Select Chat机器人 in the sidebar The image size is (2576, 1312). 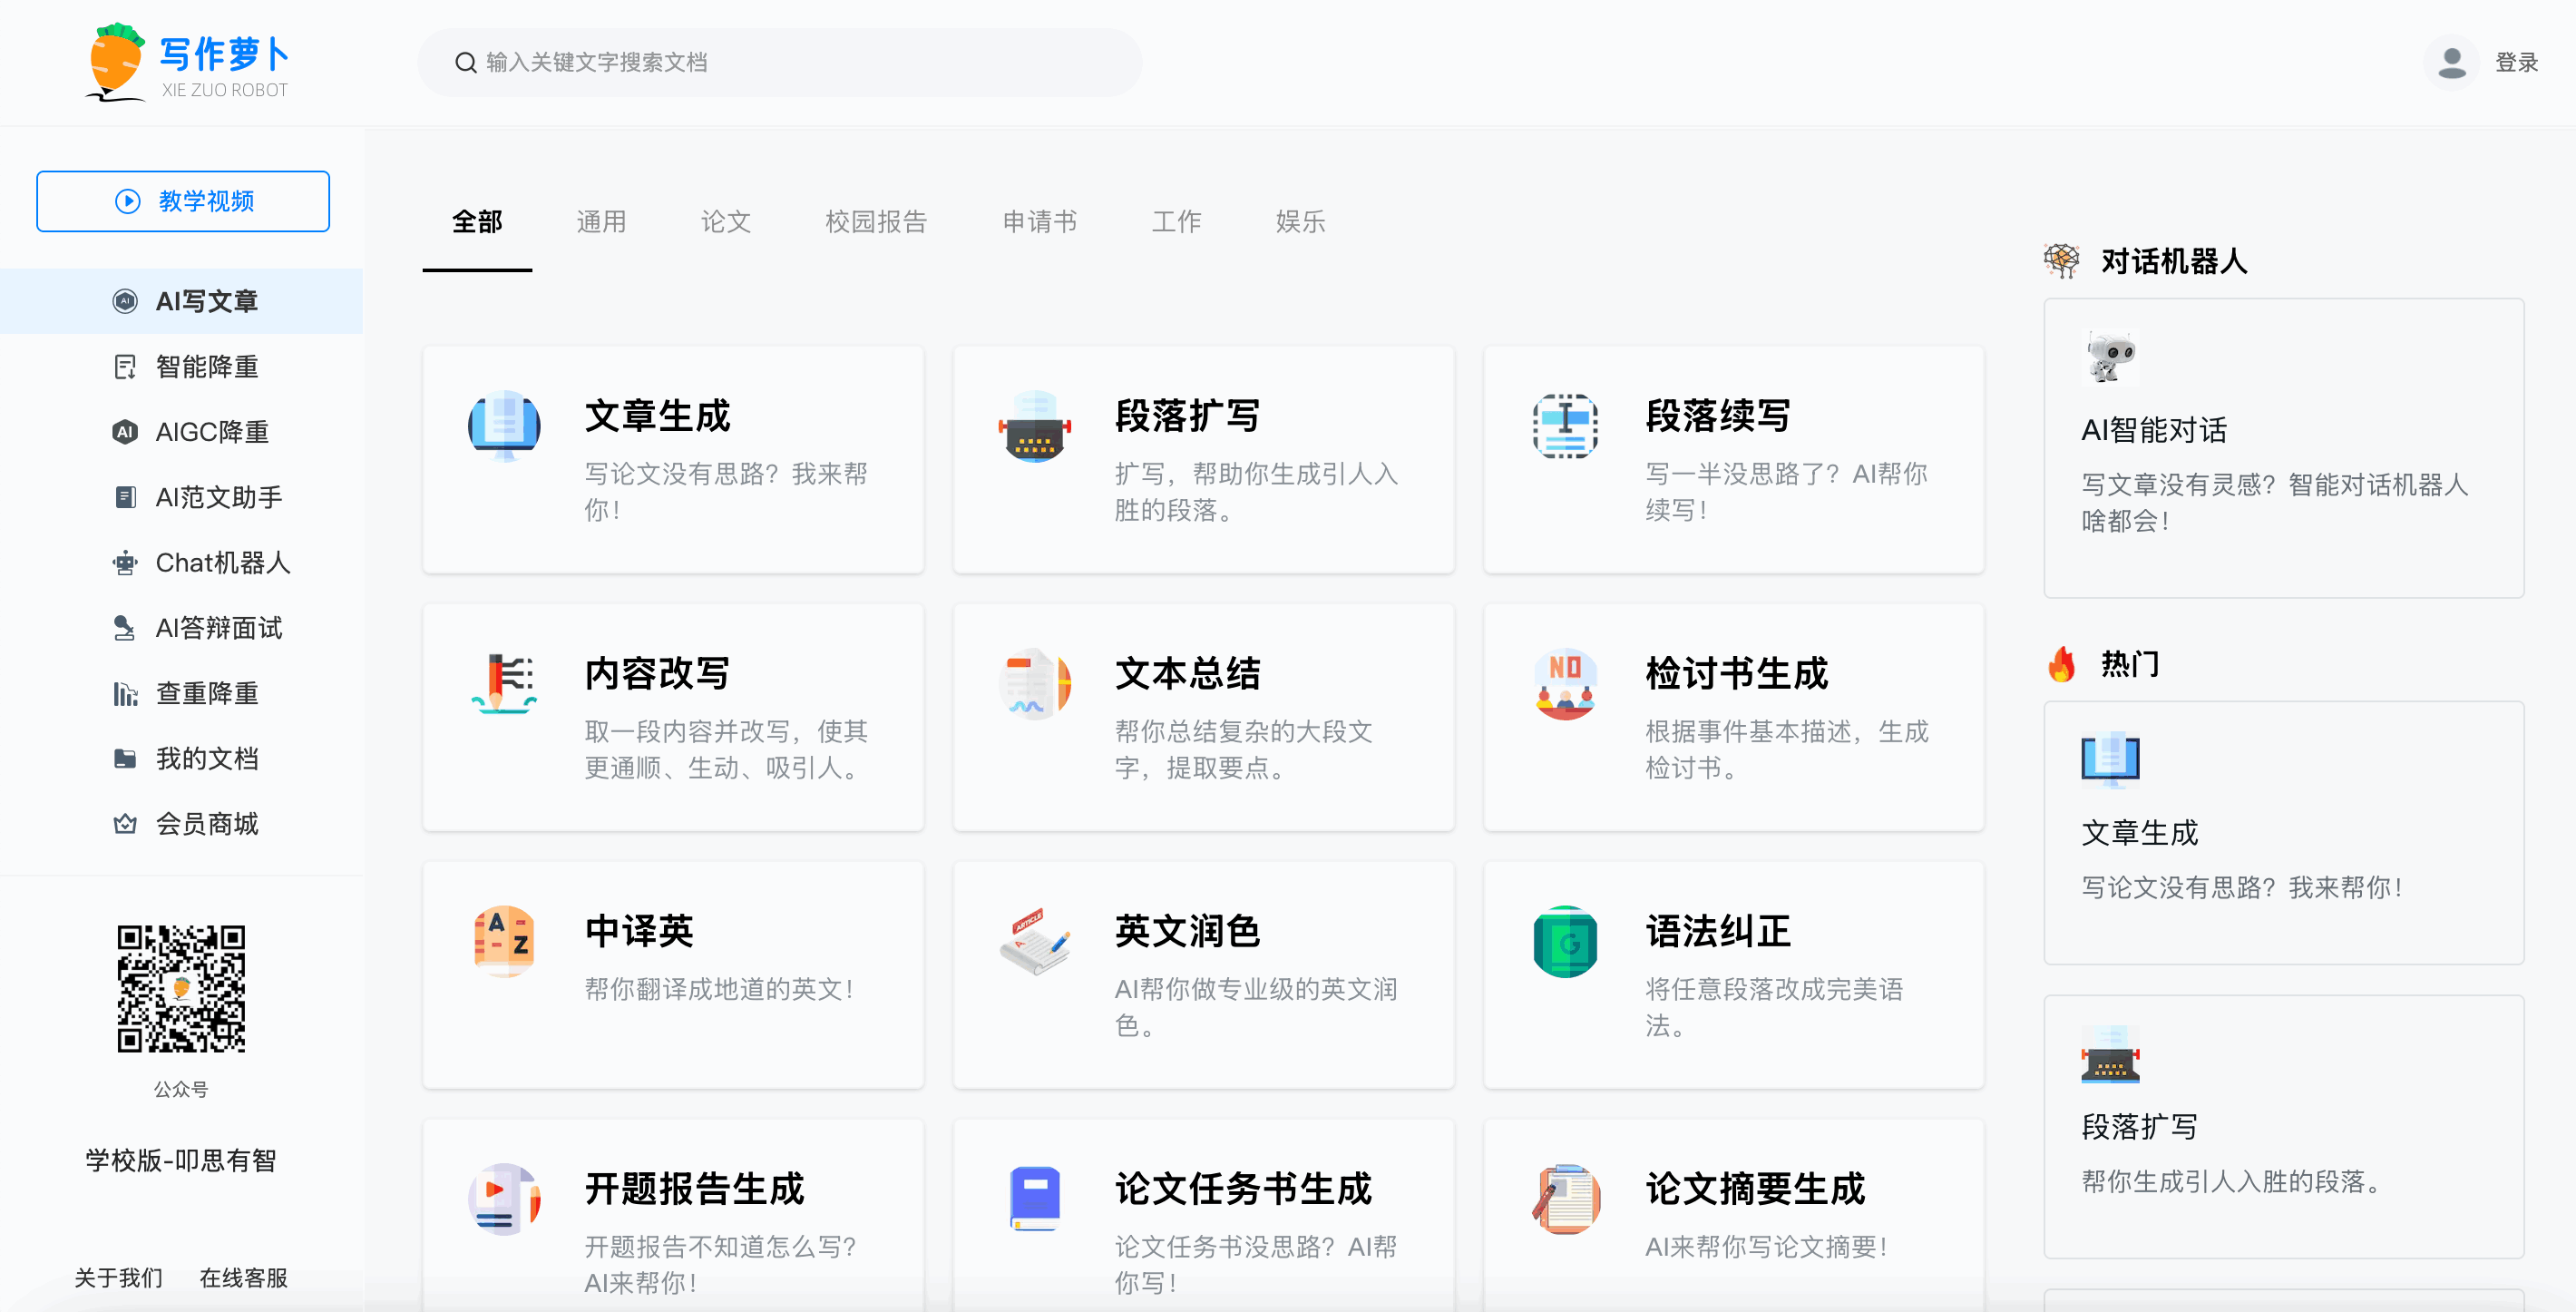tap(181, 563)
